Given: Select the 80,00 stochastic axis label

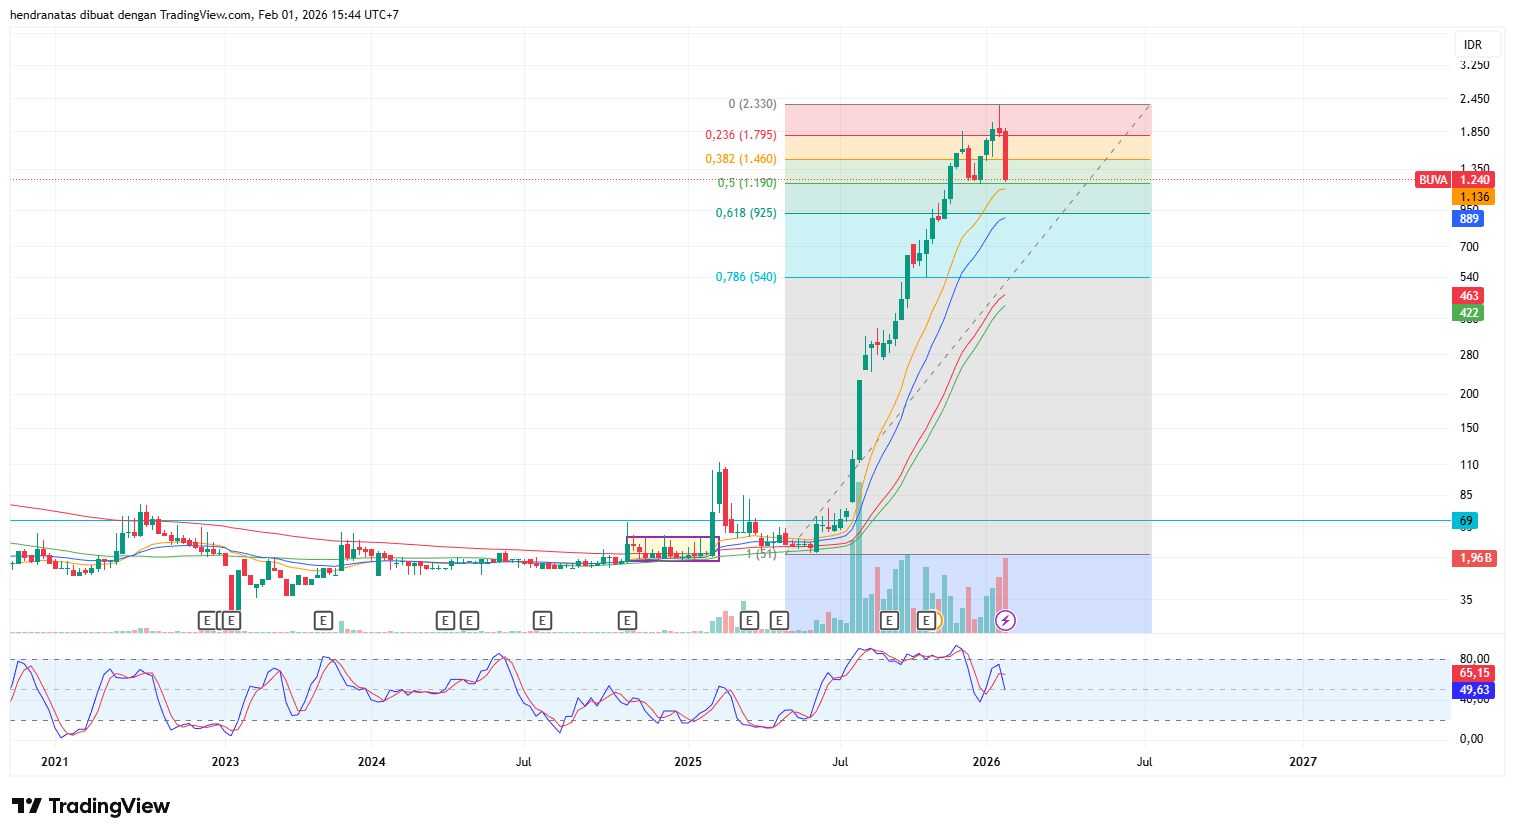Looking at the screenshot, I should click(x=1474, y=659).
